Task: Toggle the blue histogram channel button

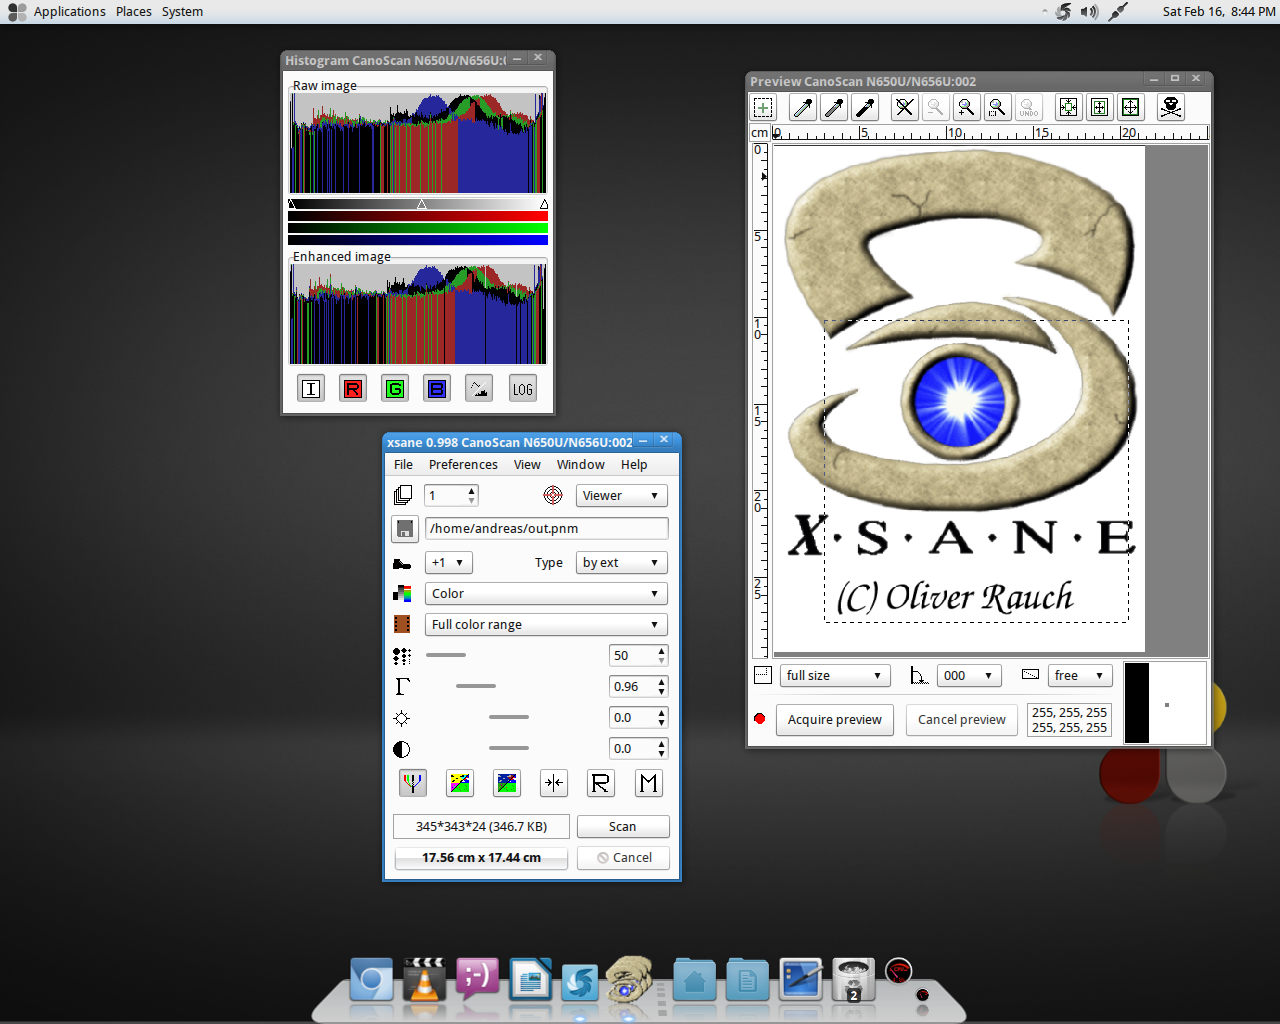Action: [x=437, y=389]
